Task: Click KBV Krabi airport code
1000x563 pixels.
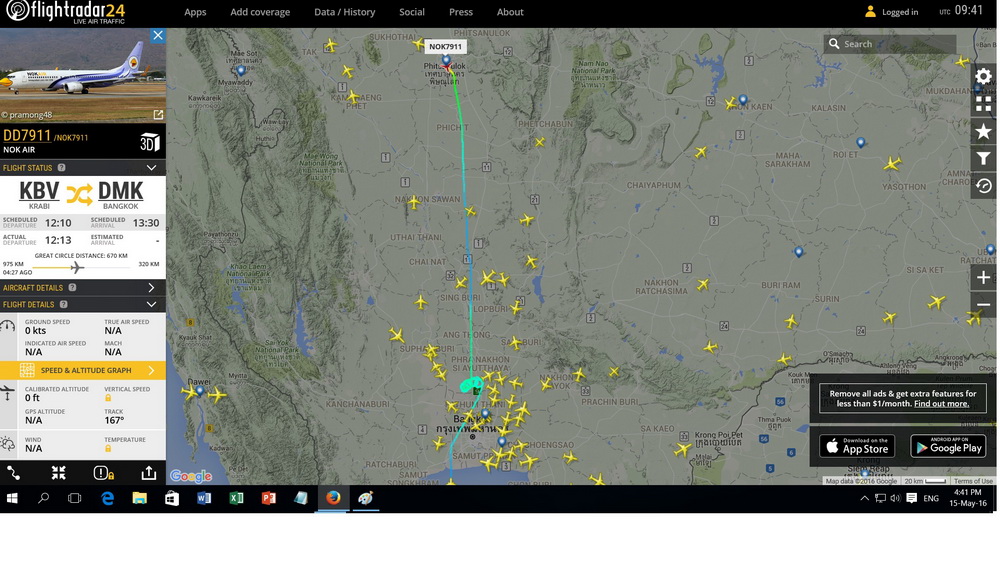Action: pos(40,191)
